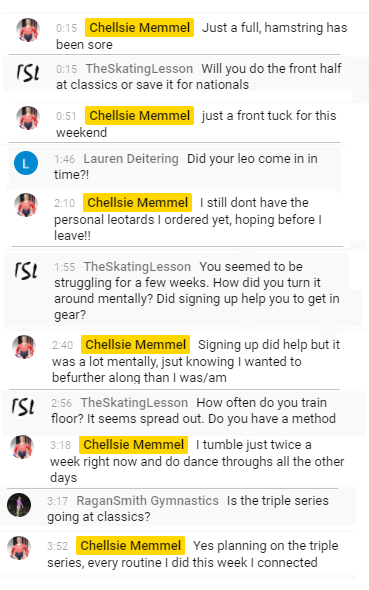
Task: Open TheSkatingLesson author name at 0:15
Action: [x=139, y=68]
